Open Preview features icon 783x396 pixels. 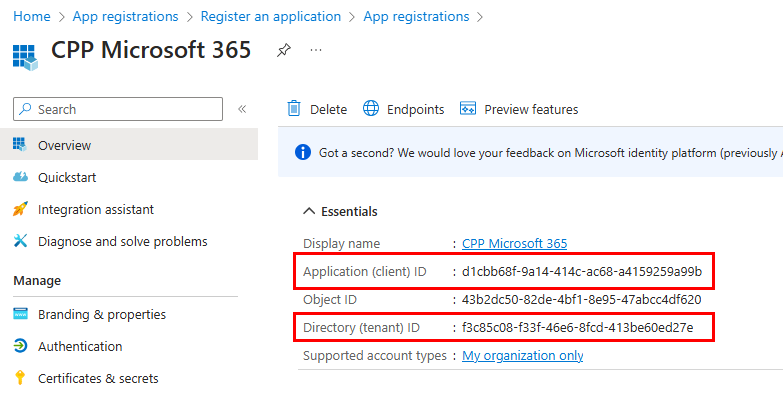coord(467,108)
